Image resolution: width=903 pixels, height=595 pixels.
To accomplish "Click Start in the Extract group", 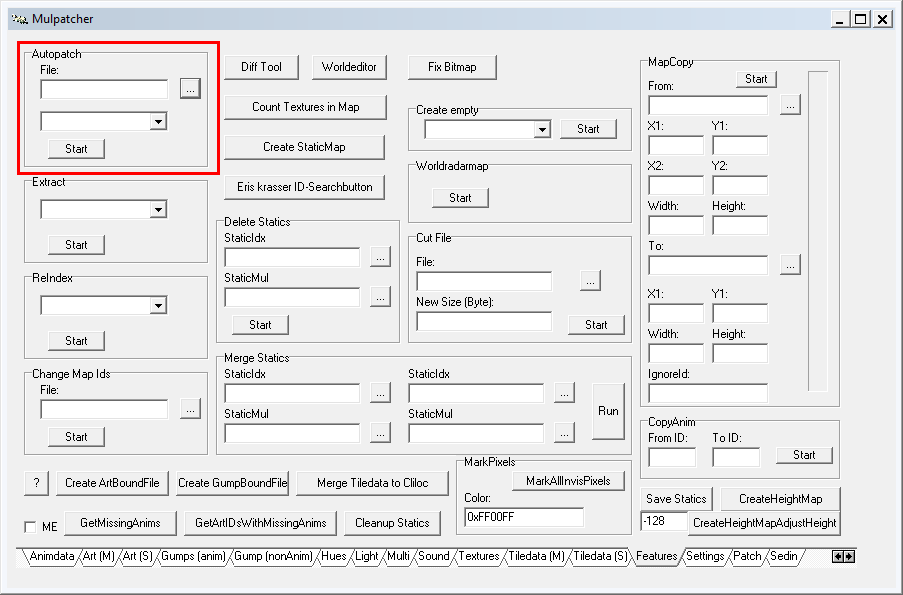I will pyautogui.click(x=76, y=245).
